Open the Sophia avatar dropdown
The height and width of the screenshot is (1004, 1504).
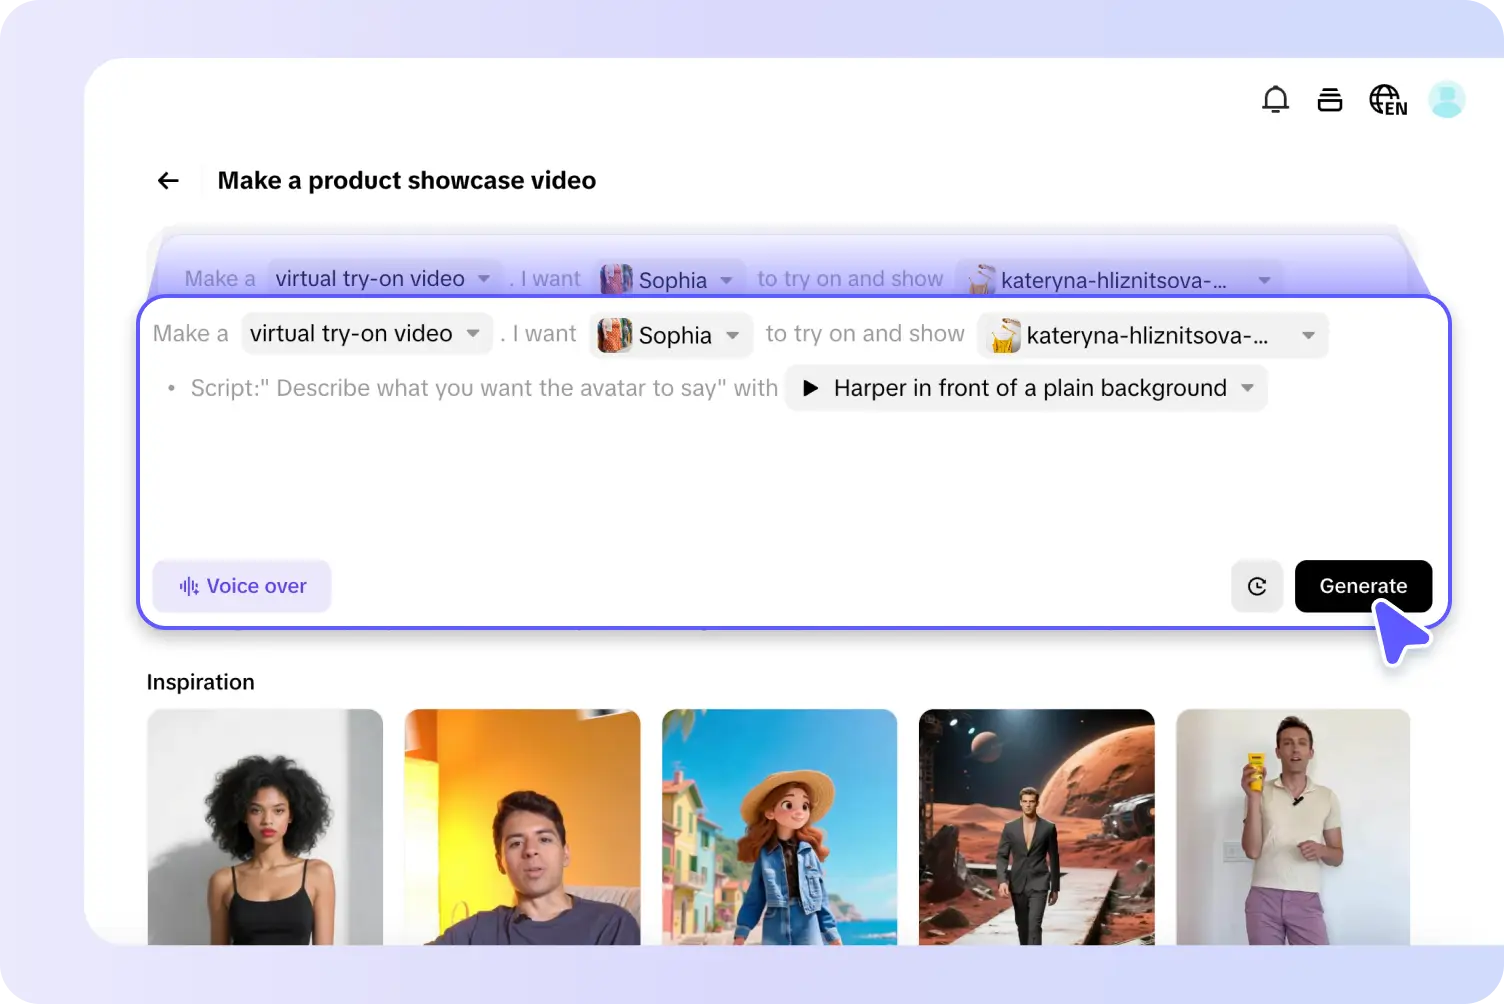coord(733,335)
